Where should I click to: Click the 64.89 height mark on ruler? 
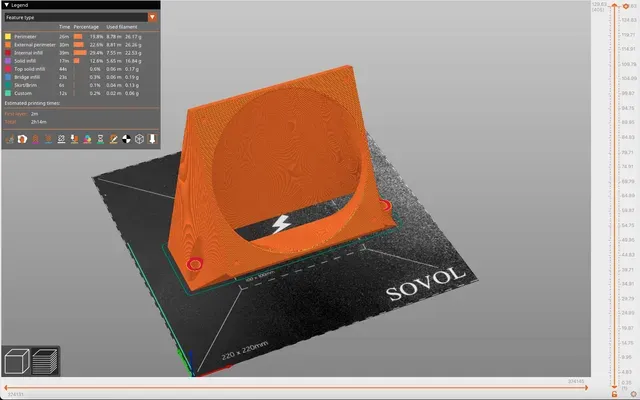click(x=628, y=196)
